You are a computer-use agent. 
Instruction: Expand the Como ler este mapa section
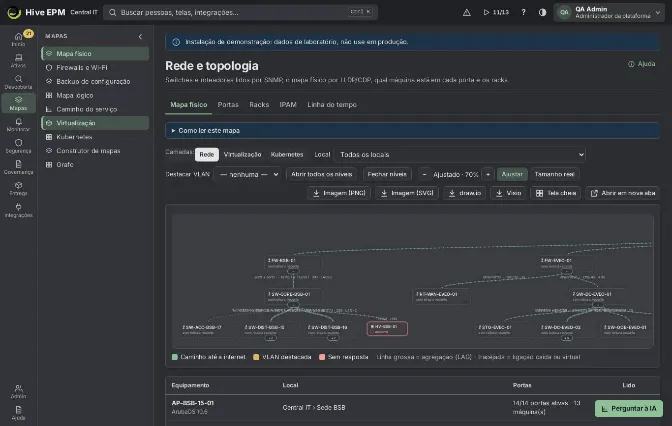[412, 130]
